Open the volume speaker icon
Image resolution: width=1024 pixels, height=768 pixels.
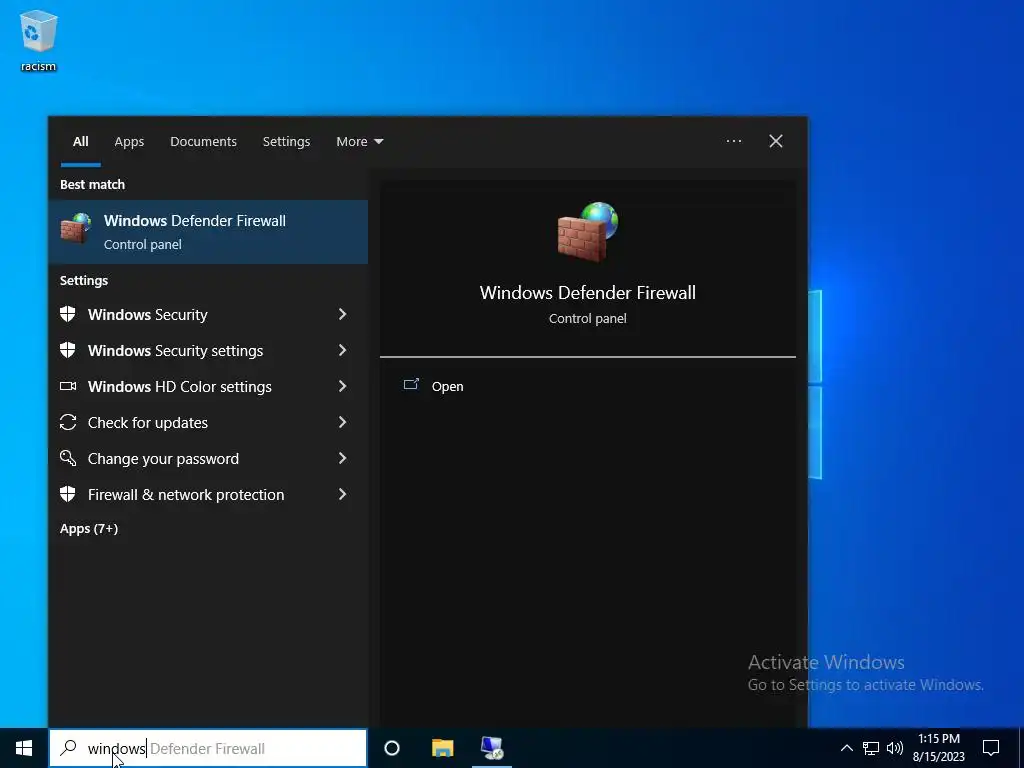[895, 748]
